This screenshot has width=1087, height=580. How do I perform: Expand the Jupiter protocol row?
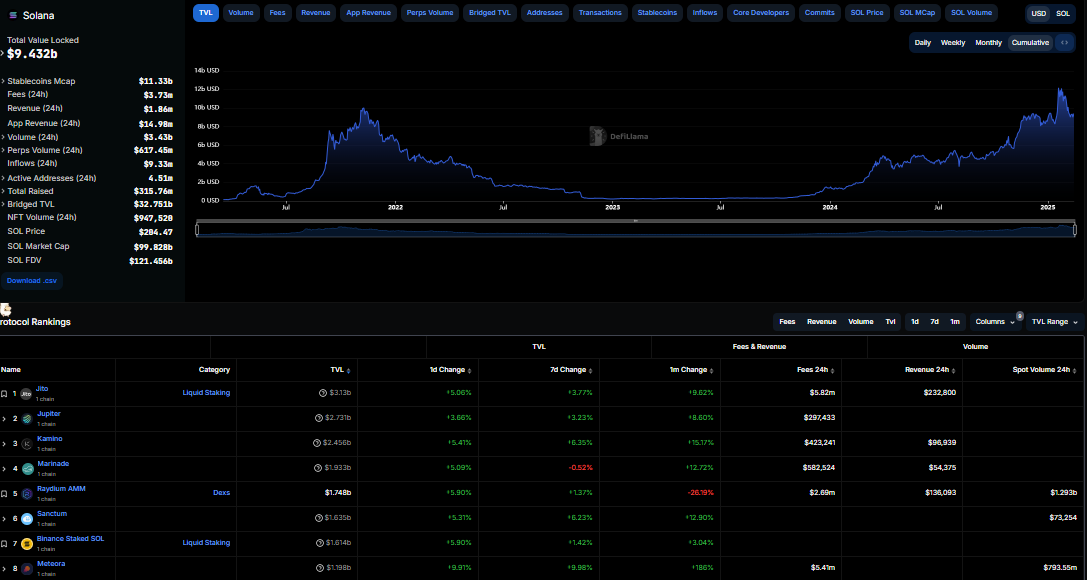[x=4, y=419]
